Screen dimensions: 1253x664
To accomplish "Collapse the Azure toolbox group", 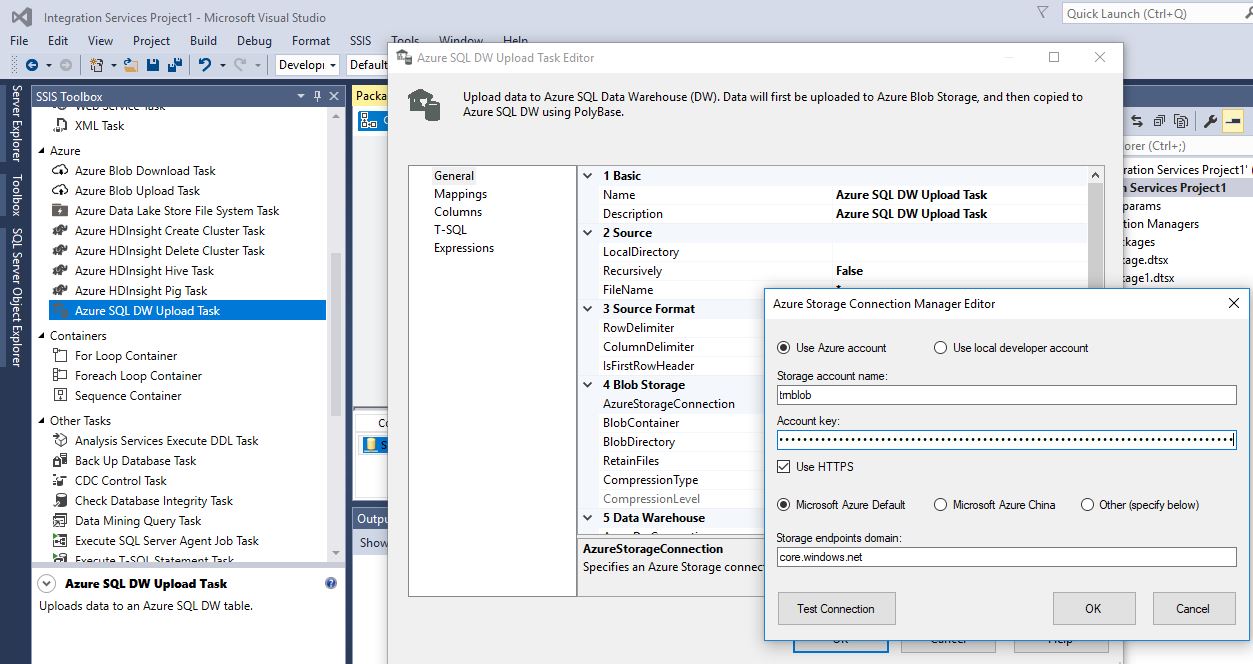I will pos(41,151).
